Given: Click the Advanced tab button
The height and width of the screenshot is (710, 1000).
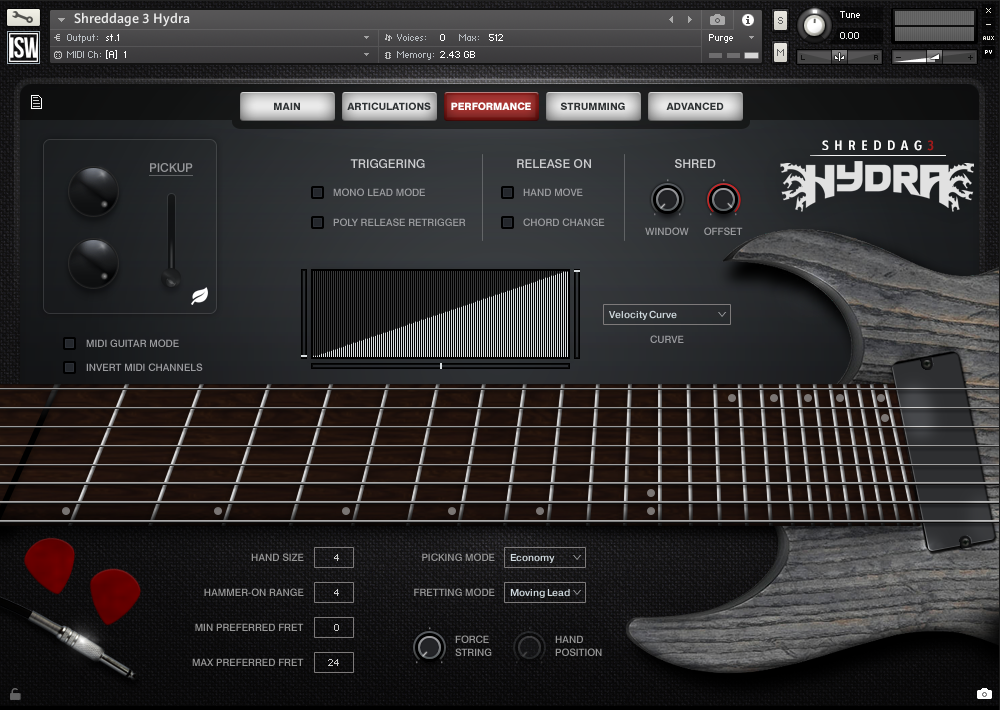Looking at the screenshot, I should pos(695,106).
